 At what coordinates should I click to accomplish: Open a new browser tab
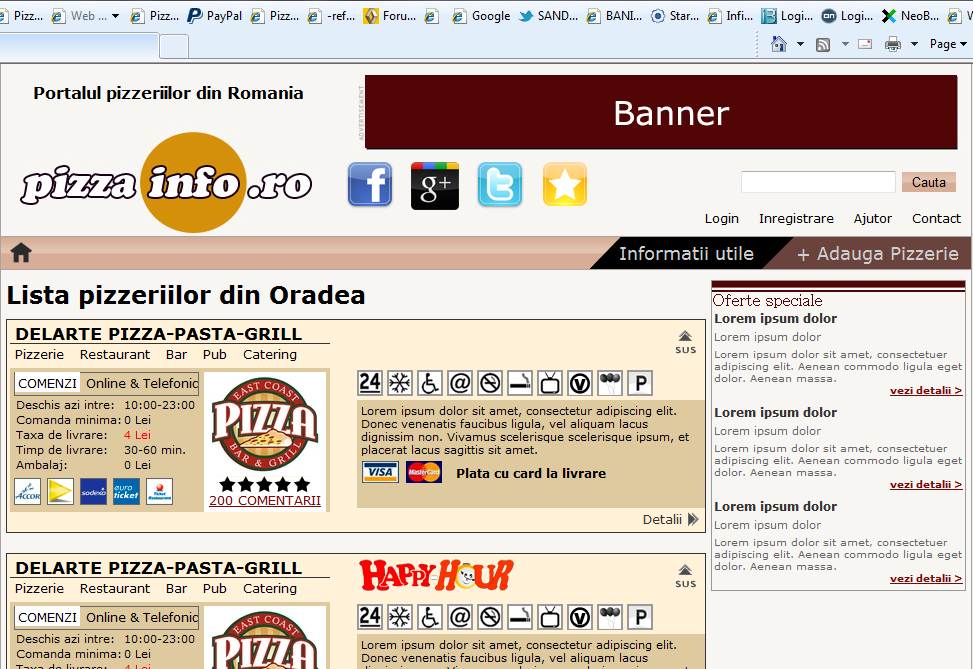click(x=174, y=46)
